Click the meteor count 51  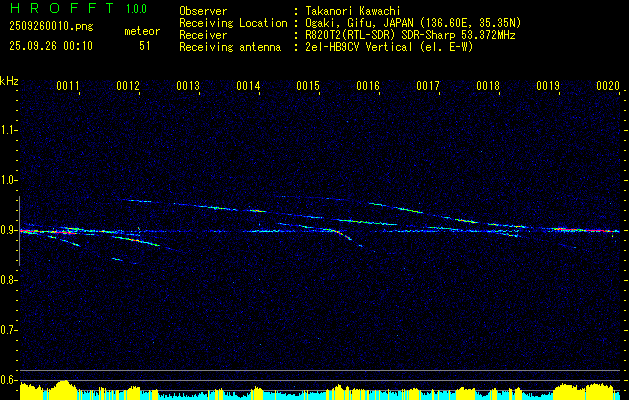coord(144,46)
